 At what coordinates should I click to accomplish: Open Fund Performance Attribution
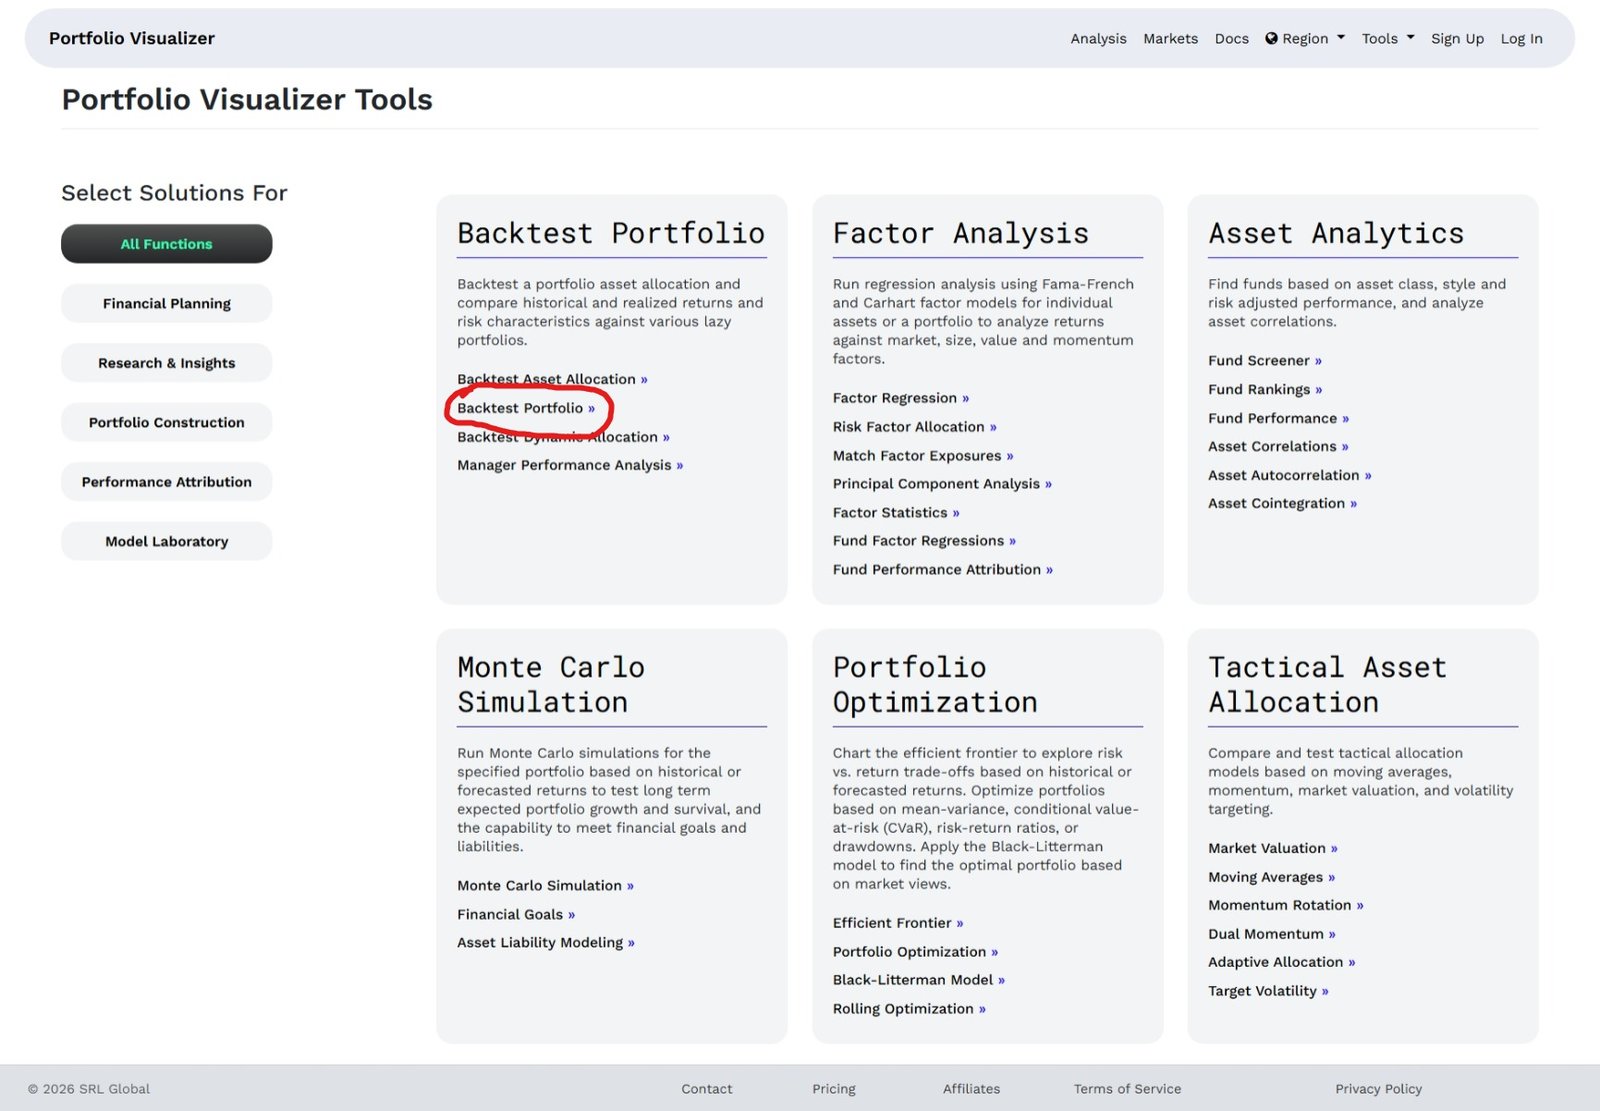pos(943,570)
